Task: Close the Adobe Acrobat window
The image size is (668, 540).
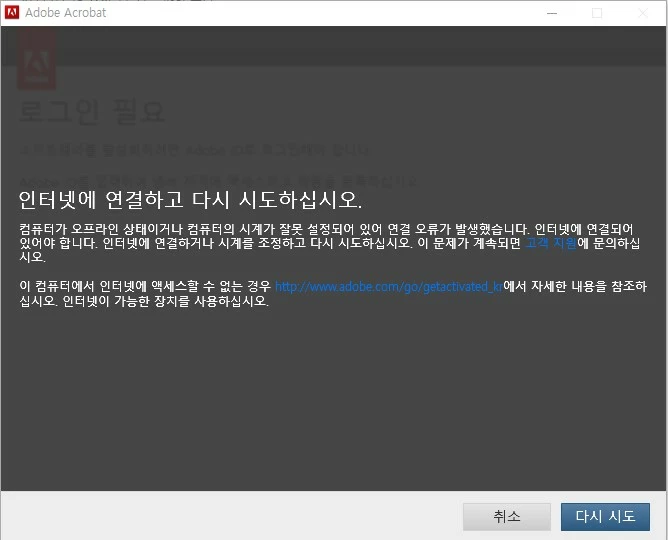Action: pos(643,13)
